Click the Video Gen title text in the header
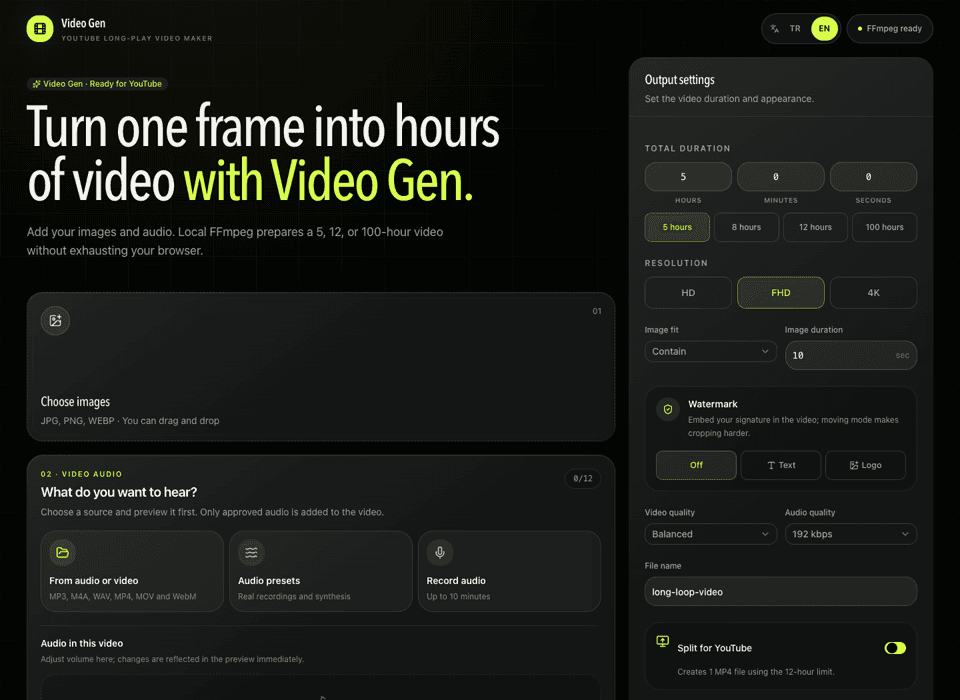 tap(83, 23)
